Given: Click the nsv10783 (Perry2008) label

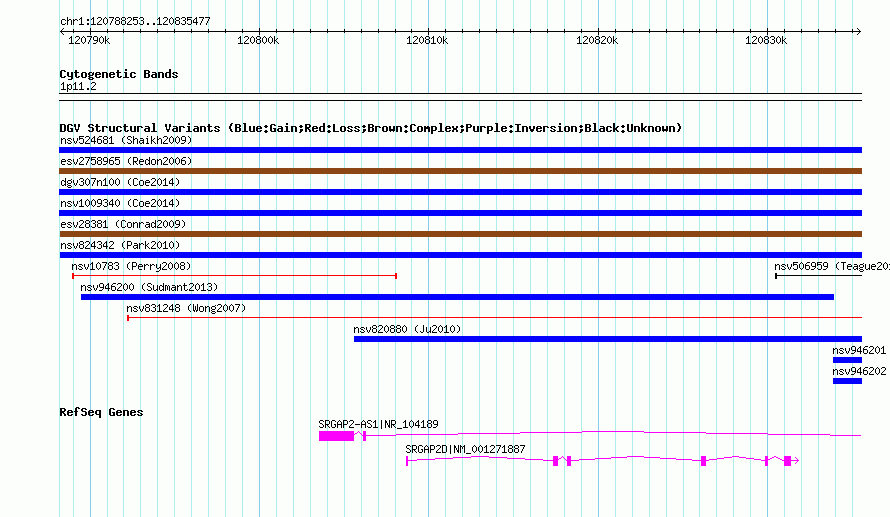Looking at the screenshot, I should point(131,266).
